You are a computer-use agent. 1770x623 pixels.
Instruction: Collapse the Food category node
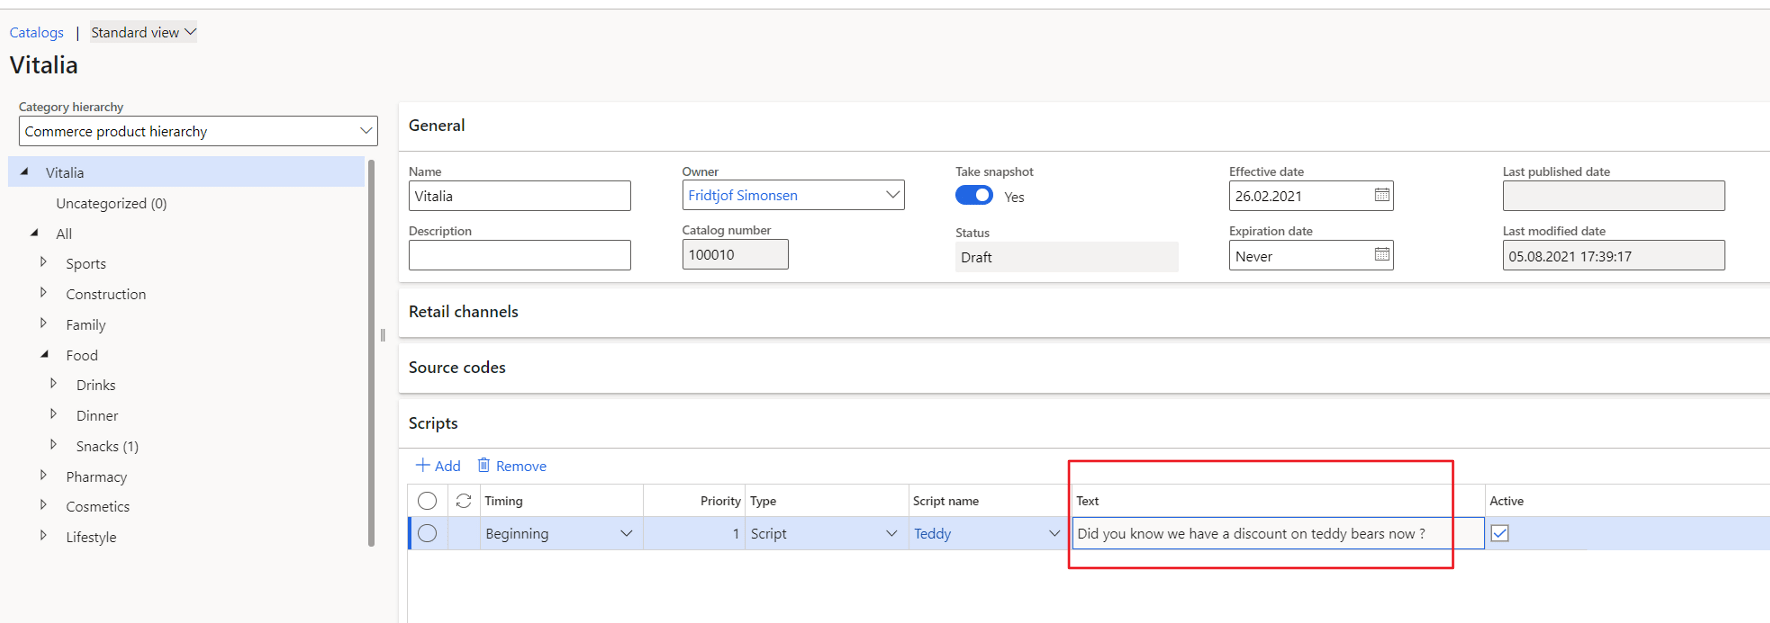44,354
